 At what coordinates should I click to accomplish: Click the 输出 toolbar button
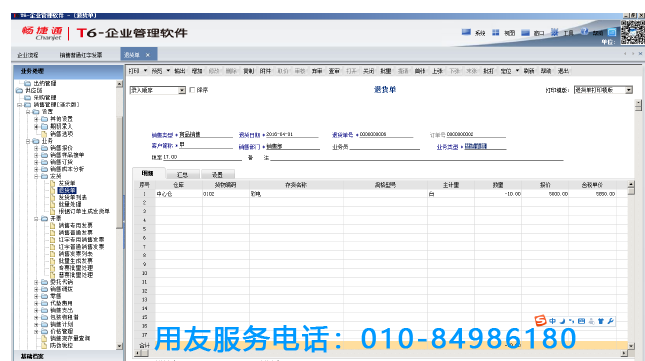click(180, 71)
